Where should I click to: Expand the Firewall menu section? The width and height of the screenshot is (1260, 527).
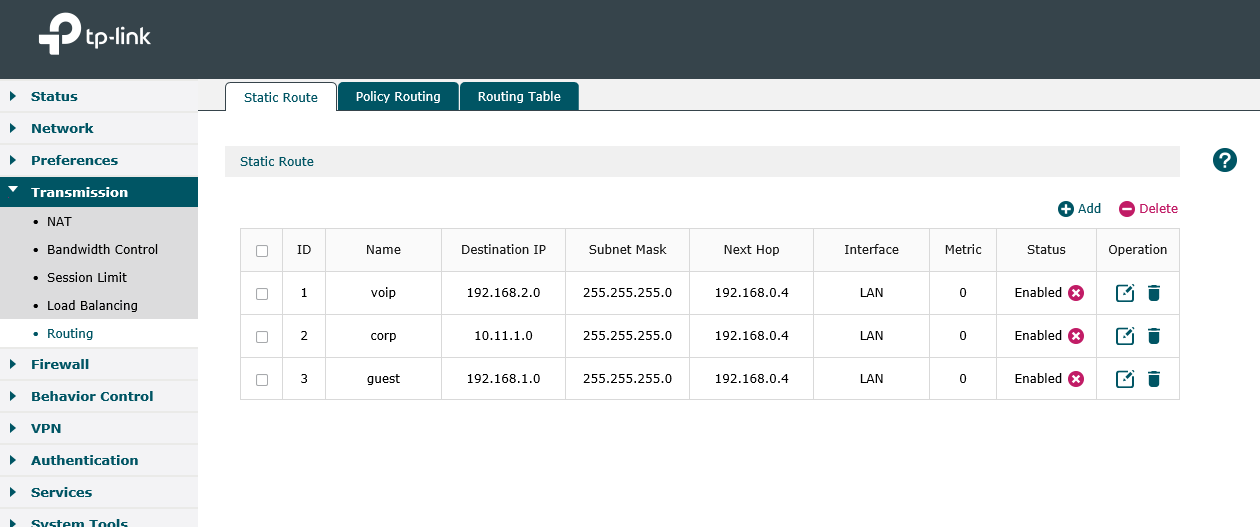(60, 364)
